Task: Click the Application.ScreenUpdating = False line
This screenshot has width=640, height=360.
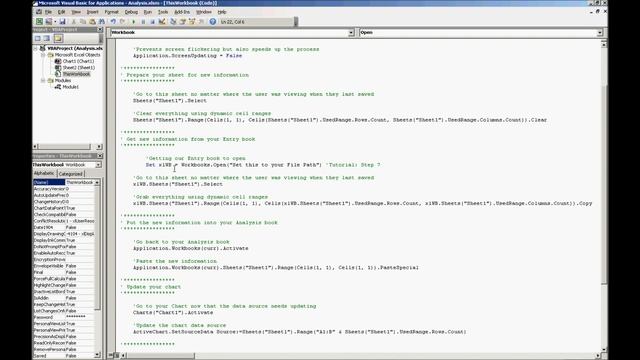Action: (188, 56)
